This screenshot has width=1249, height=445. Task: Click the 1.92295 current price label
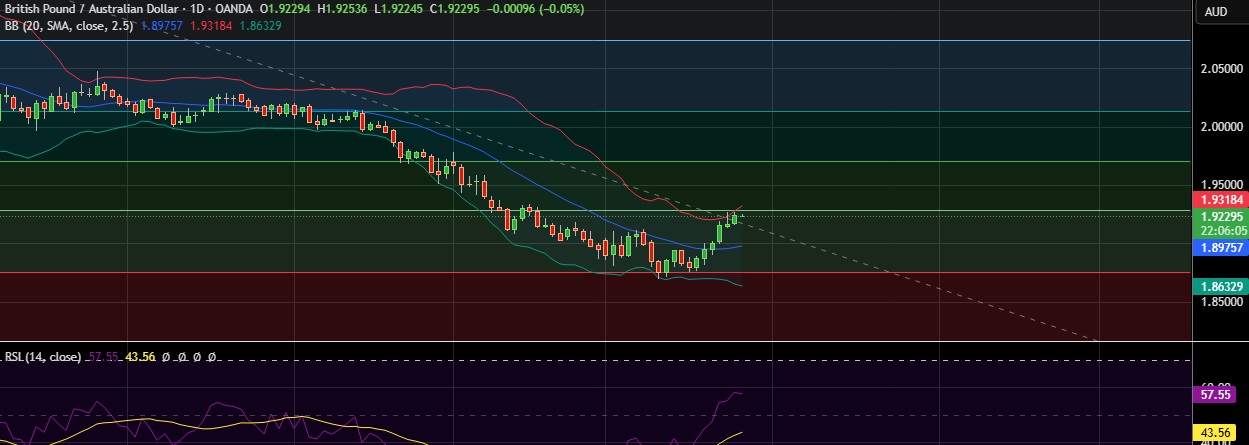pos(1221,215)
